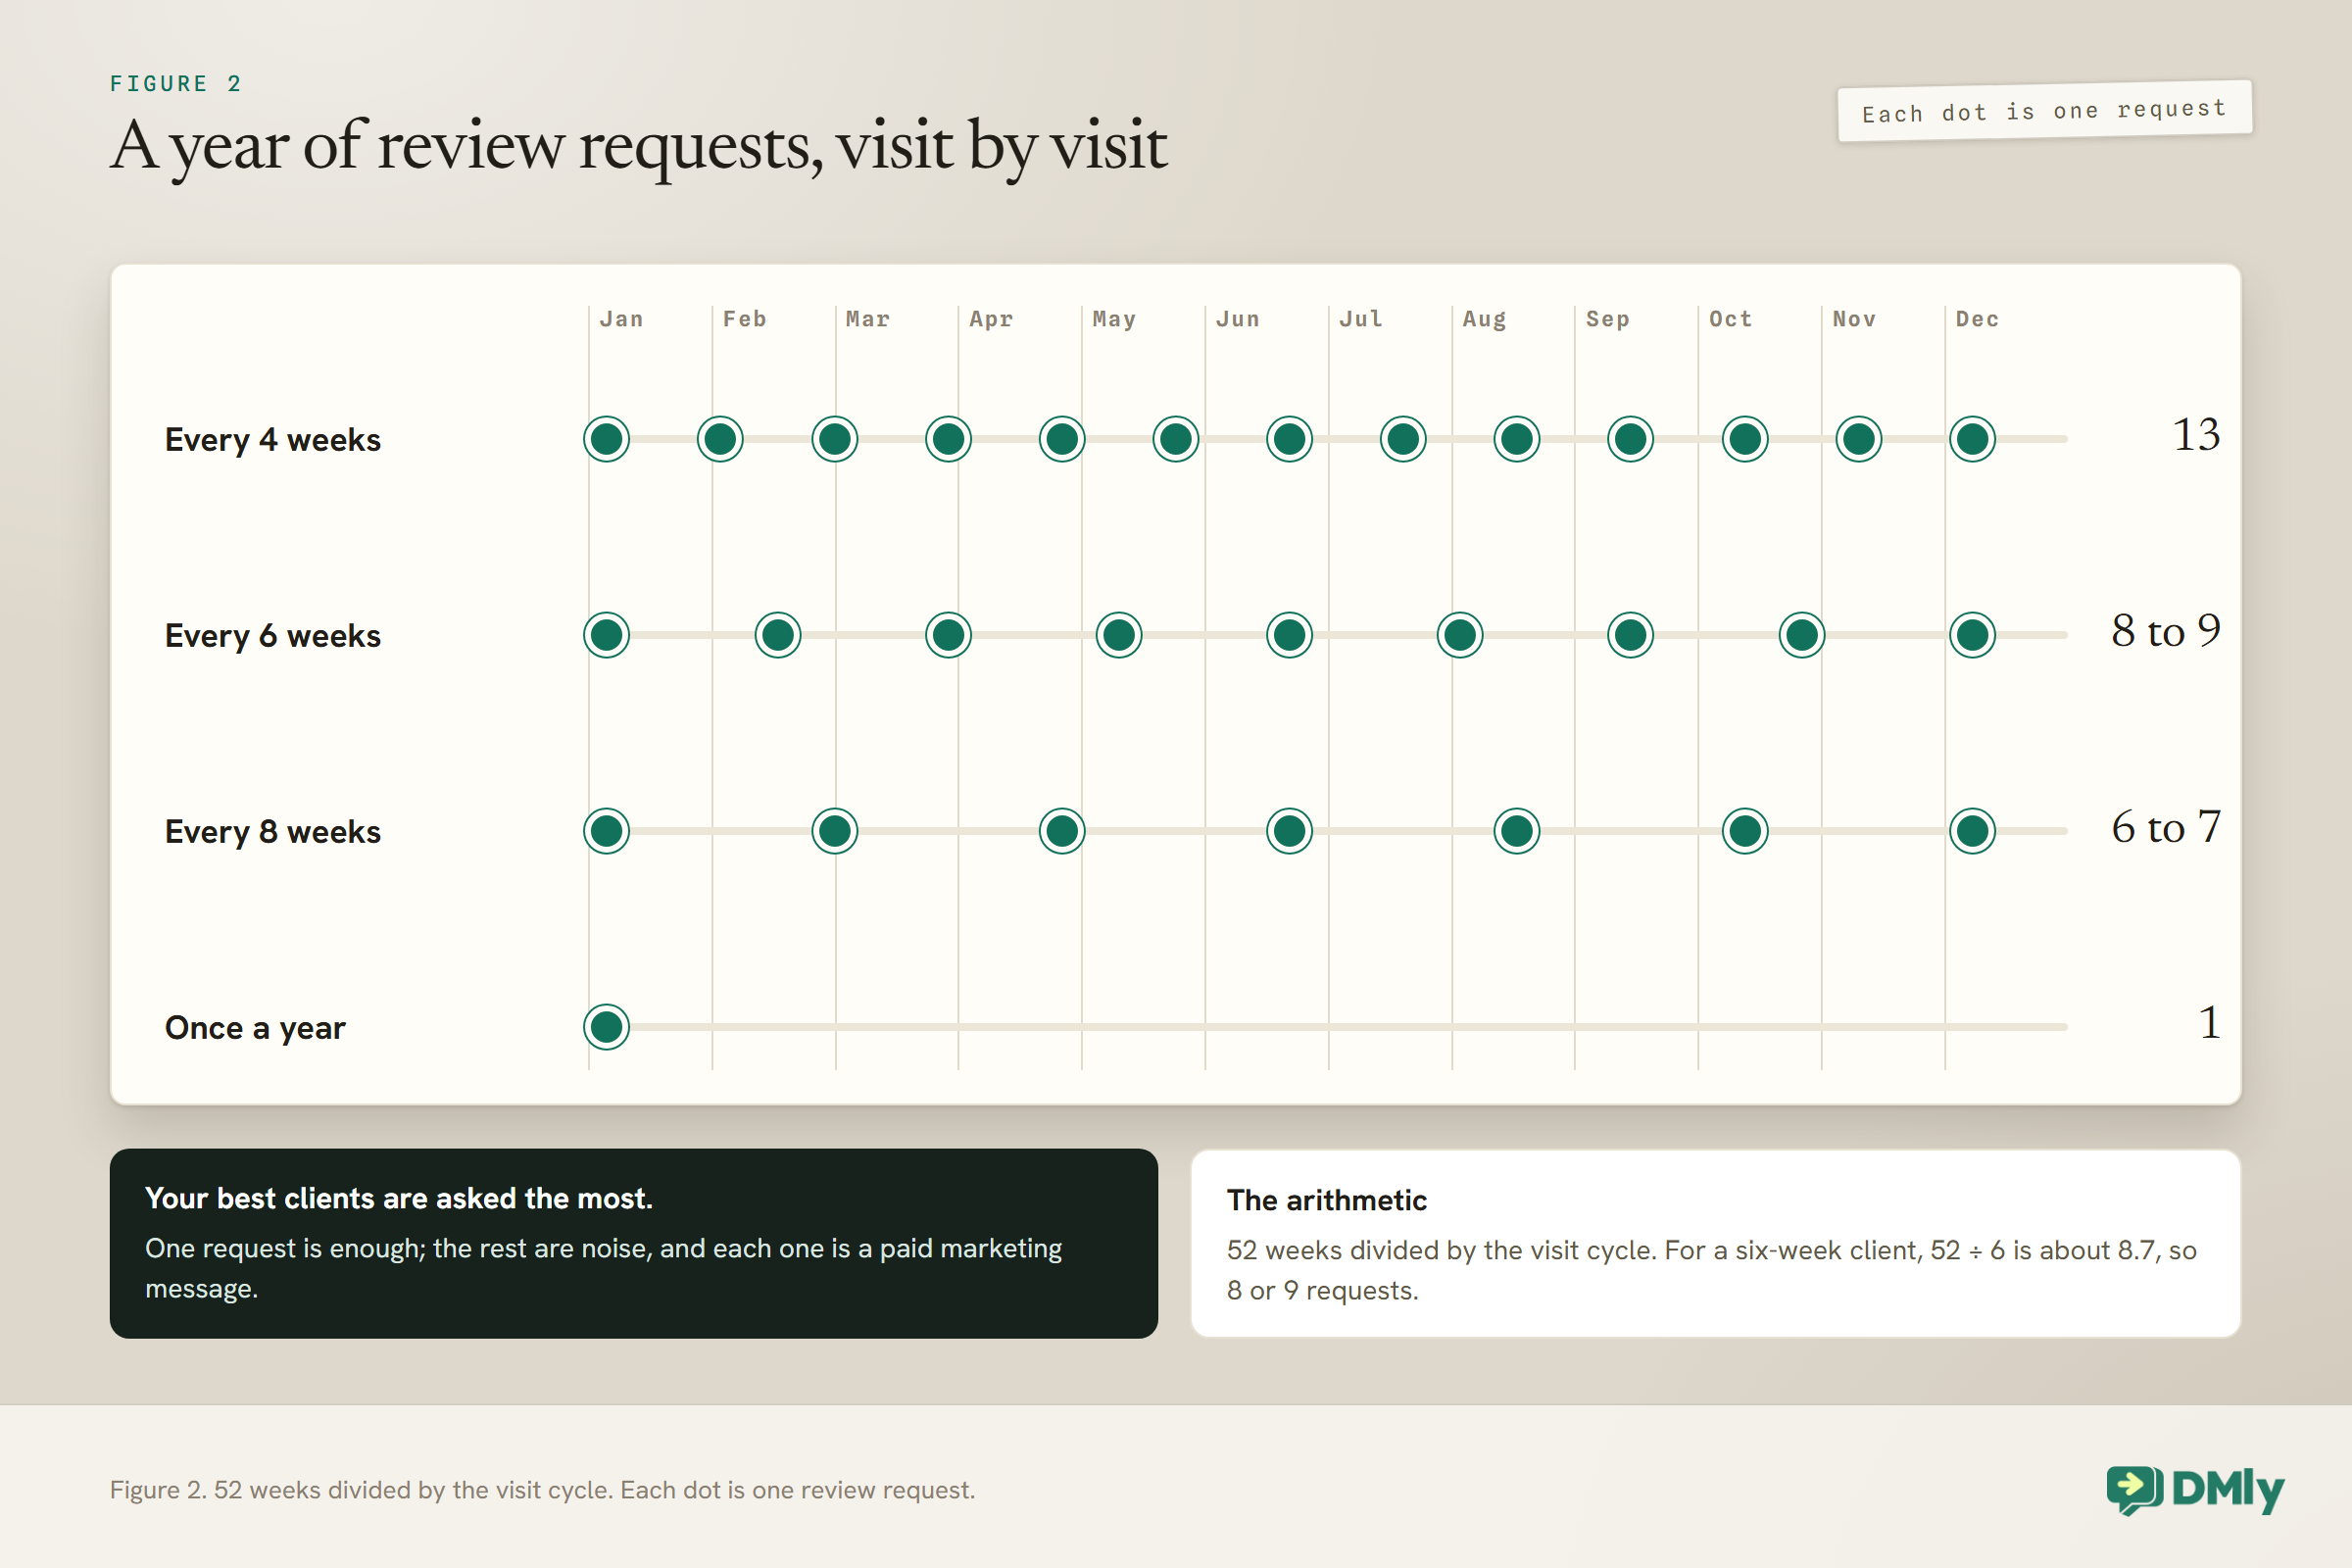Click the Jun month label

click(1238, 319)
